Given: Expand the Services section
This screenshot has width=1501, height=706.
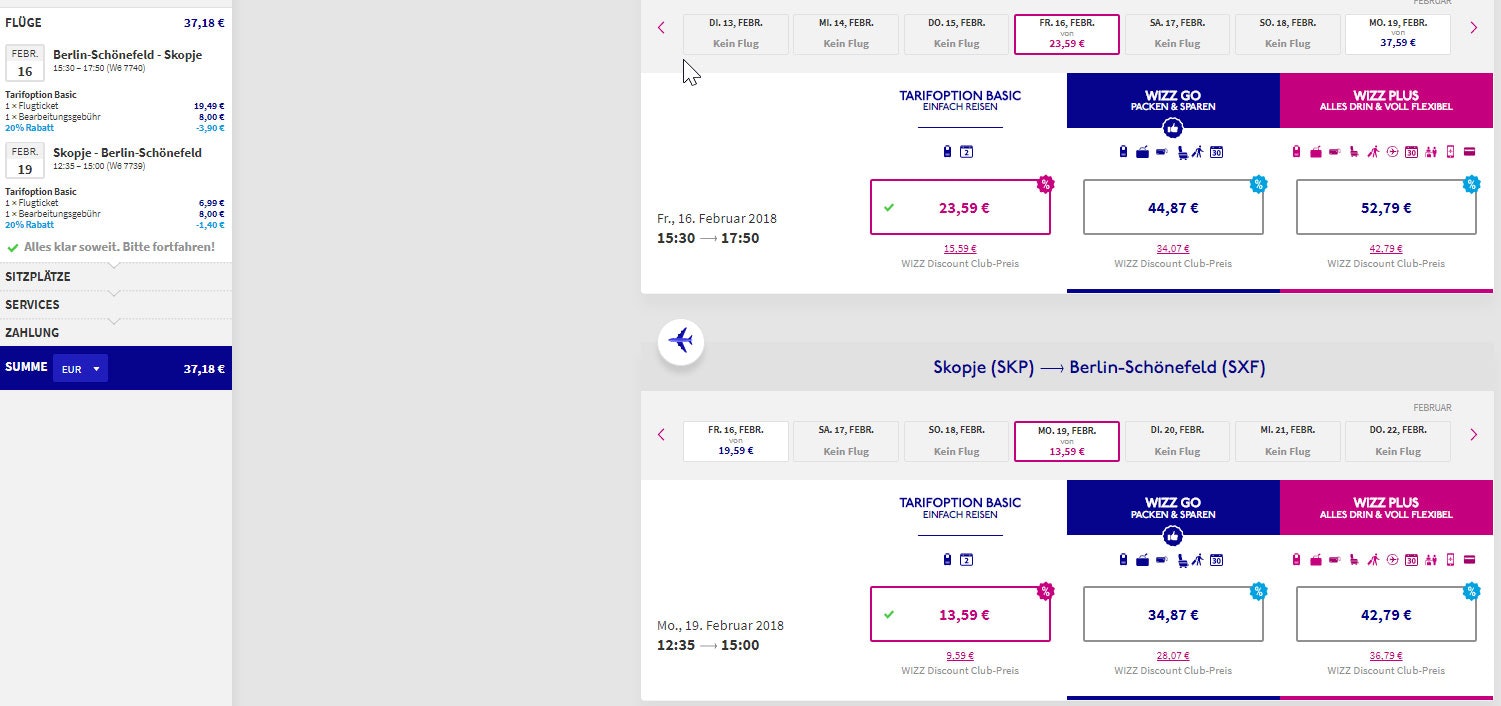Looking at the screenshot, I should click(x=32, y=305).
